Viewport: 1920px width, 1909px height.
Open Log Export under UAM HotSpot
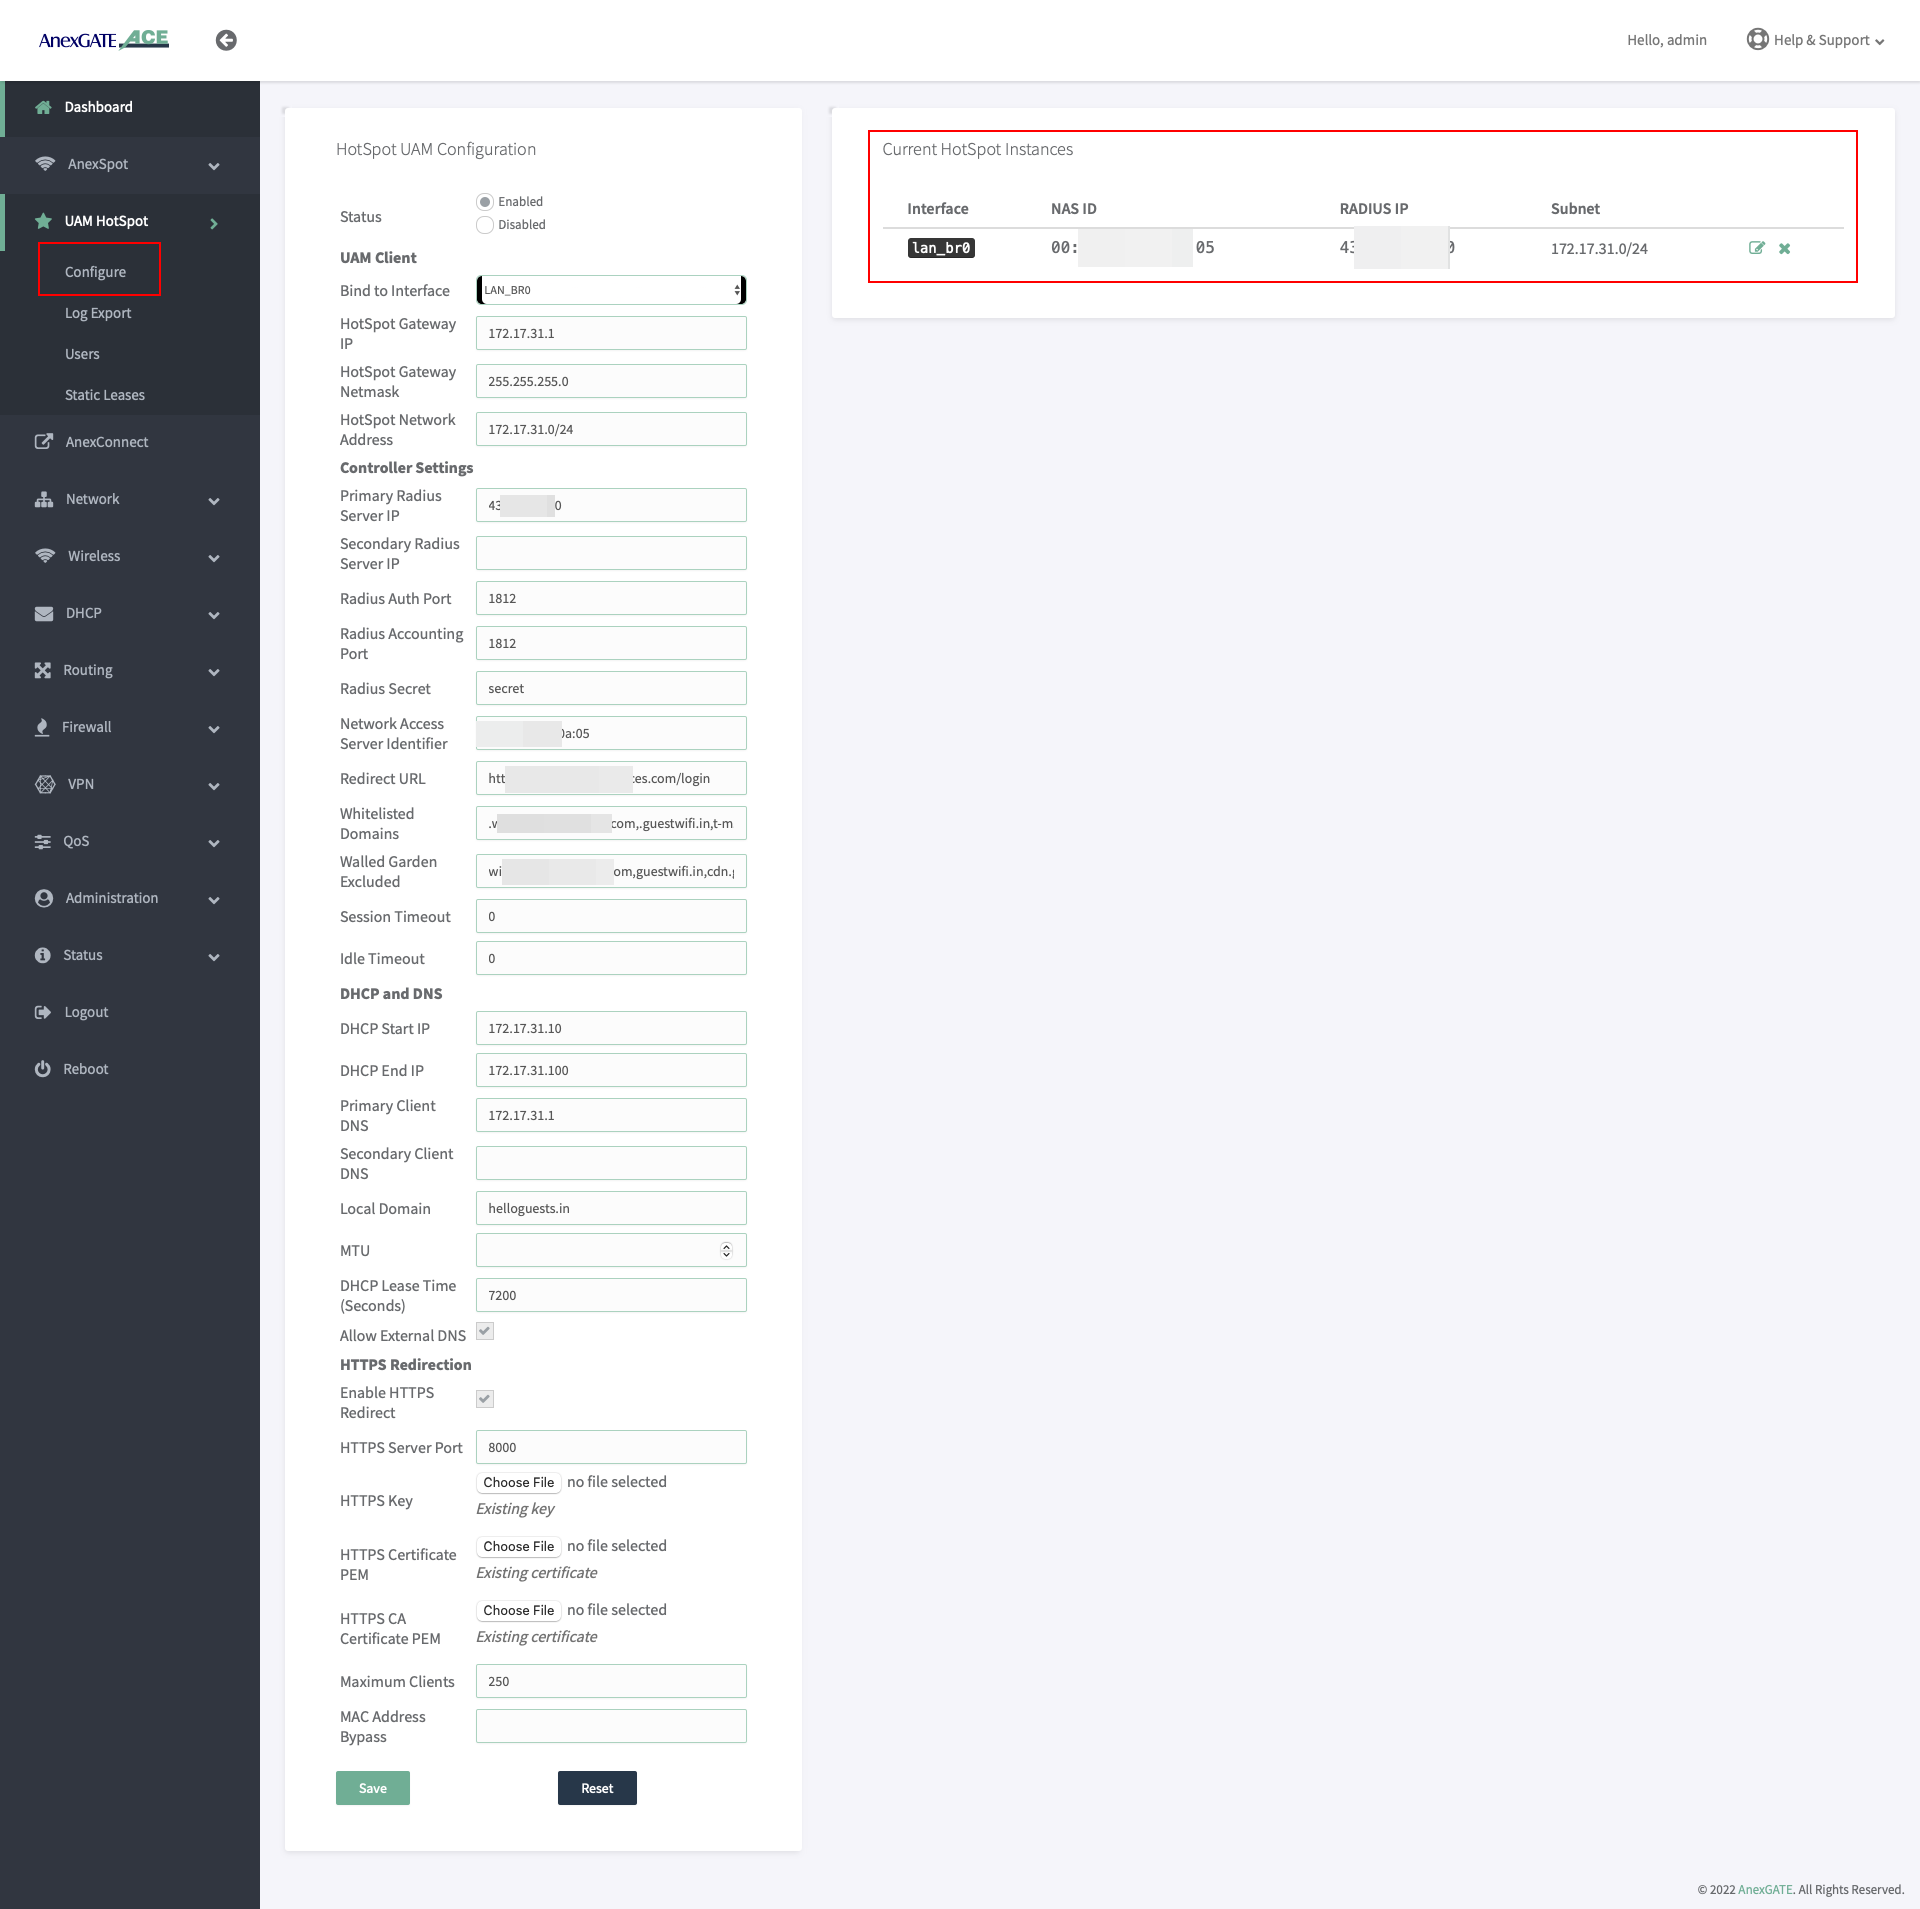[97, 313]
